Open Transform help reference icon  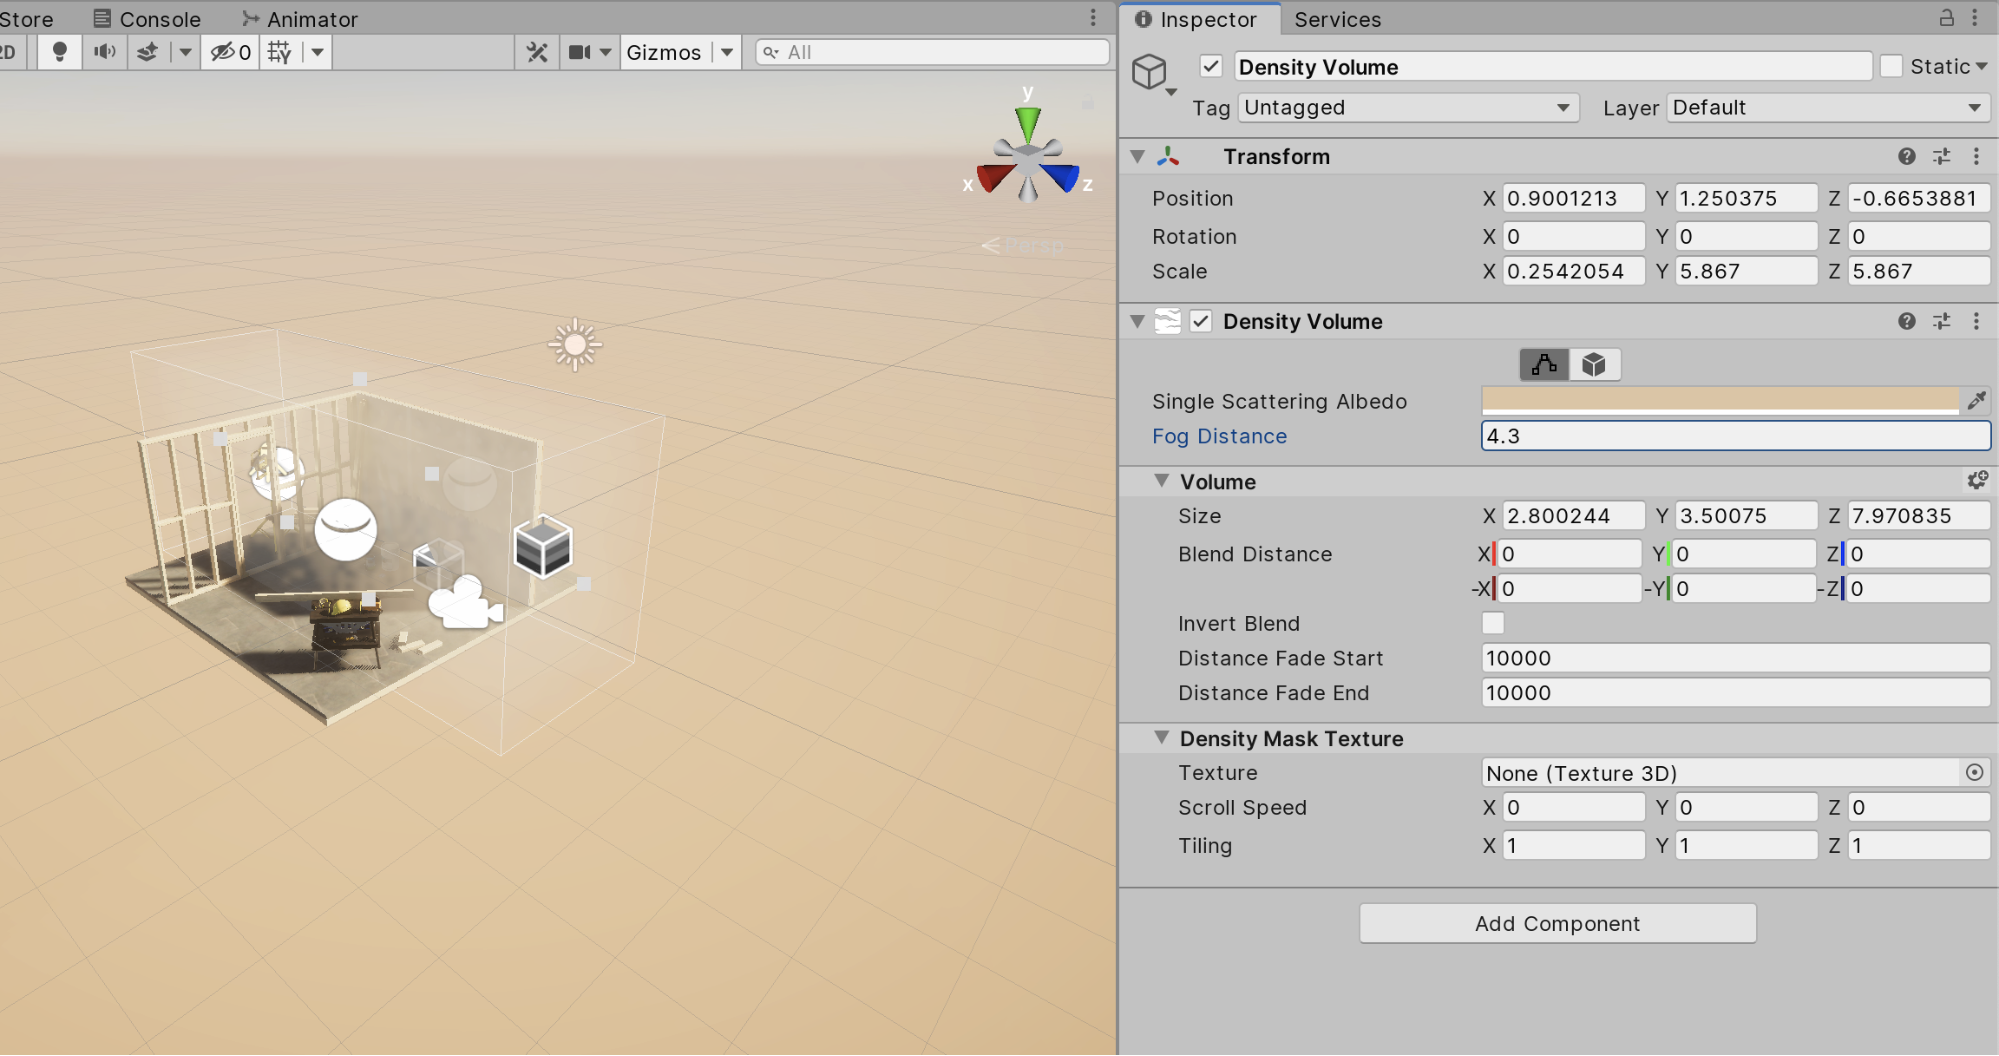point(1906,156)
